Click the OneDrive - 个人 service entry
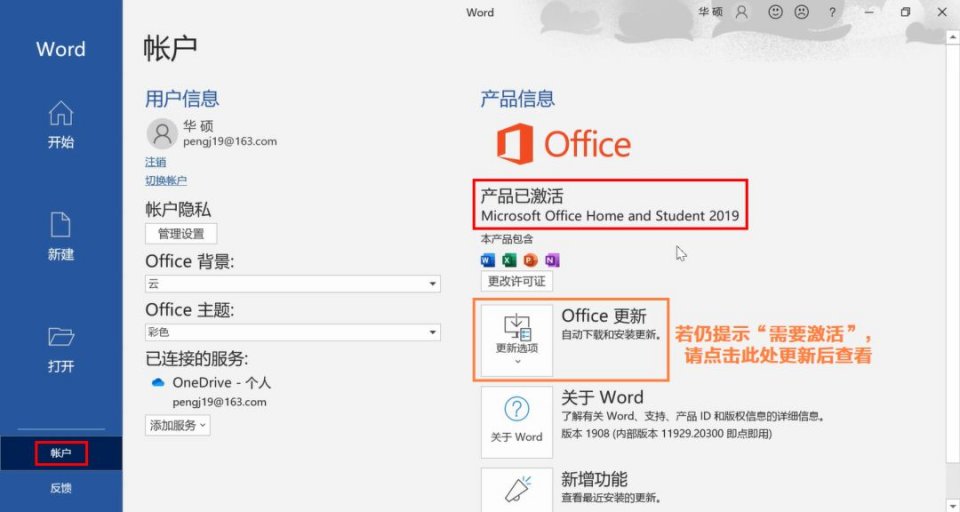This screenshot has height=512, width=960. click(x=222, y=383)
